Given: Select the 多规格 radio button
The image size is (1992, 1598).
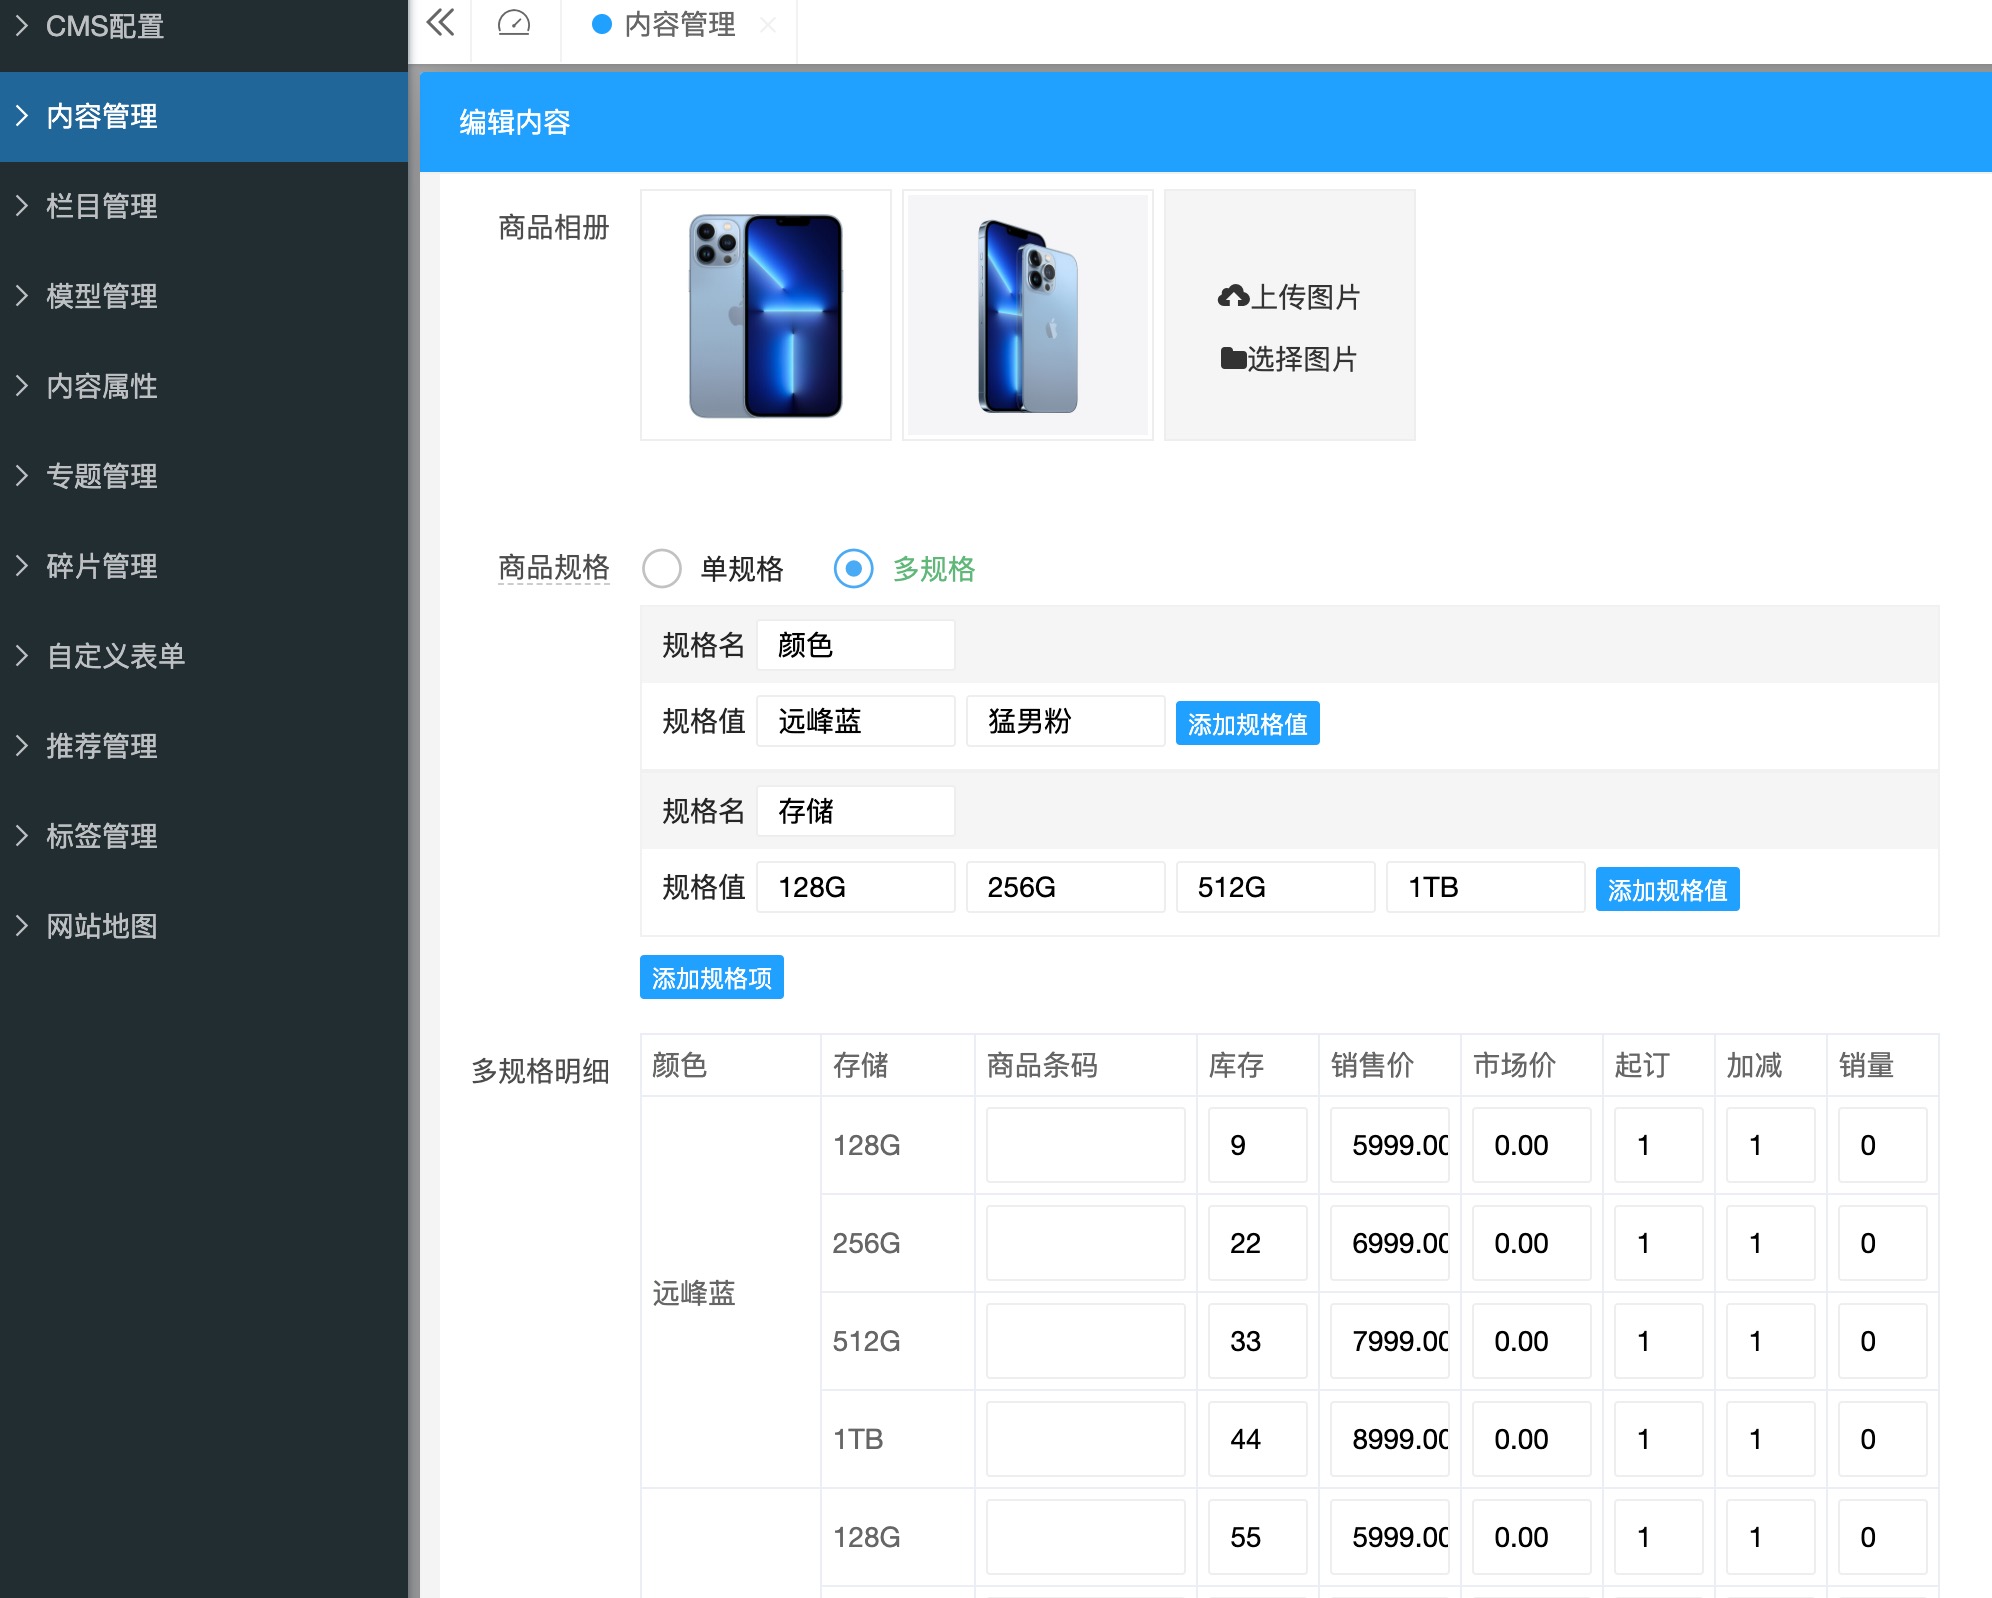Looking at the screenshot, I should point(854,568).
